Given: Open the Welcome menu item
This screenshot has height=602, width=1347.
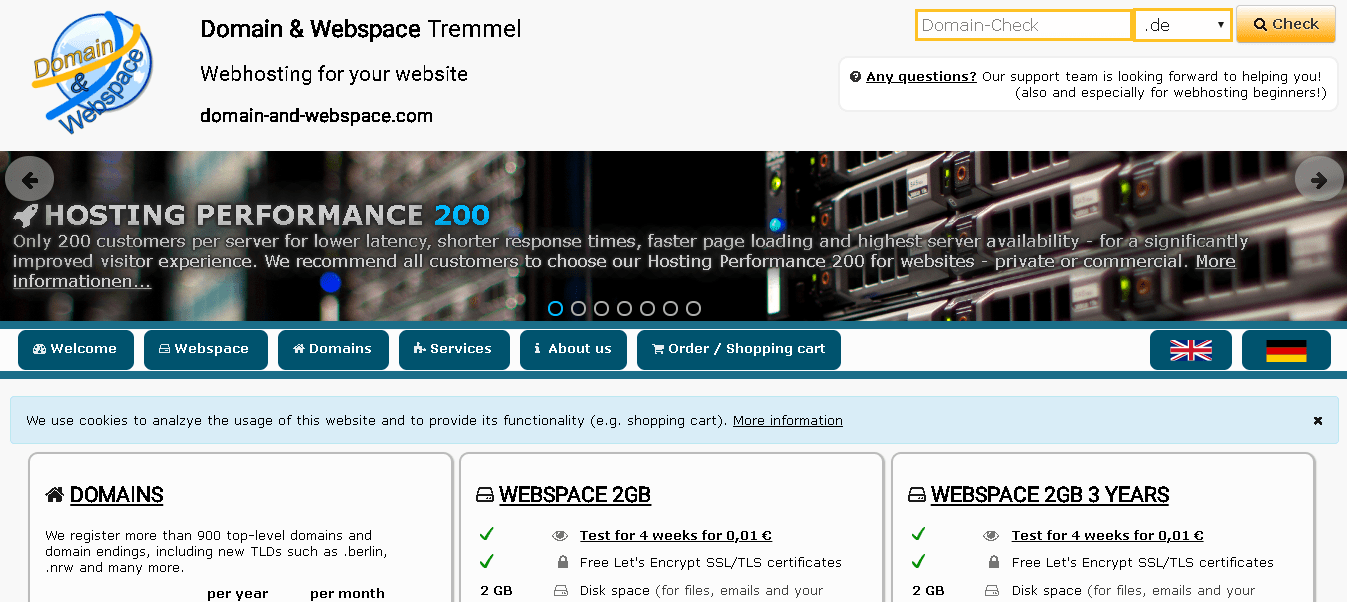Looking at the screenshot, I should coord(76,350).
